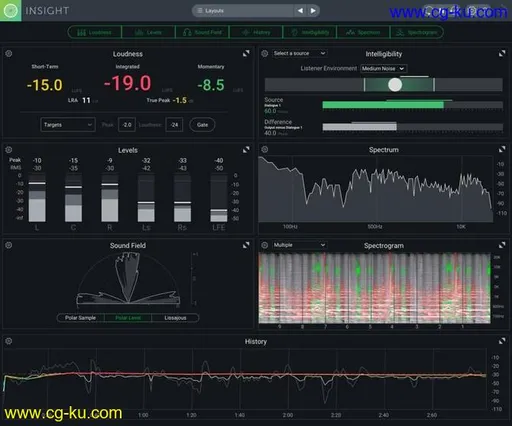Click the Momentary value -8.5
Viewport: 512px width, 426px height.
(211, 85)
